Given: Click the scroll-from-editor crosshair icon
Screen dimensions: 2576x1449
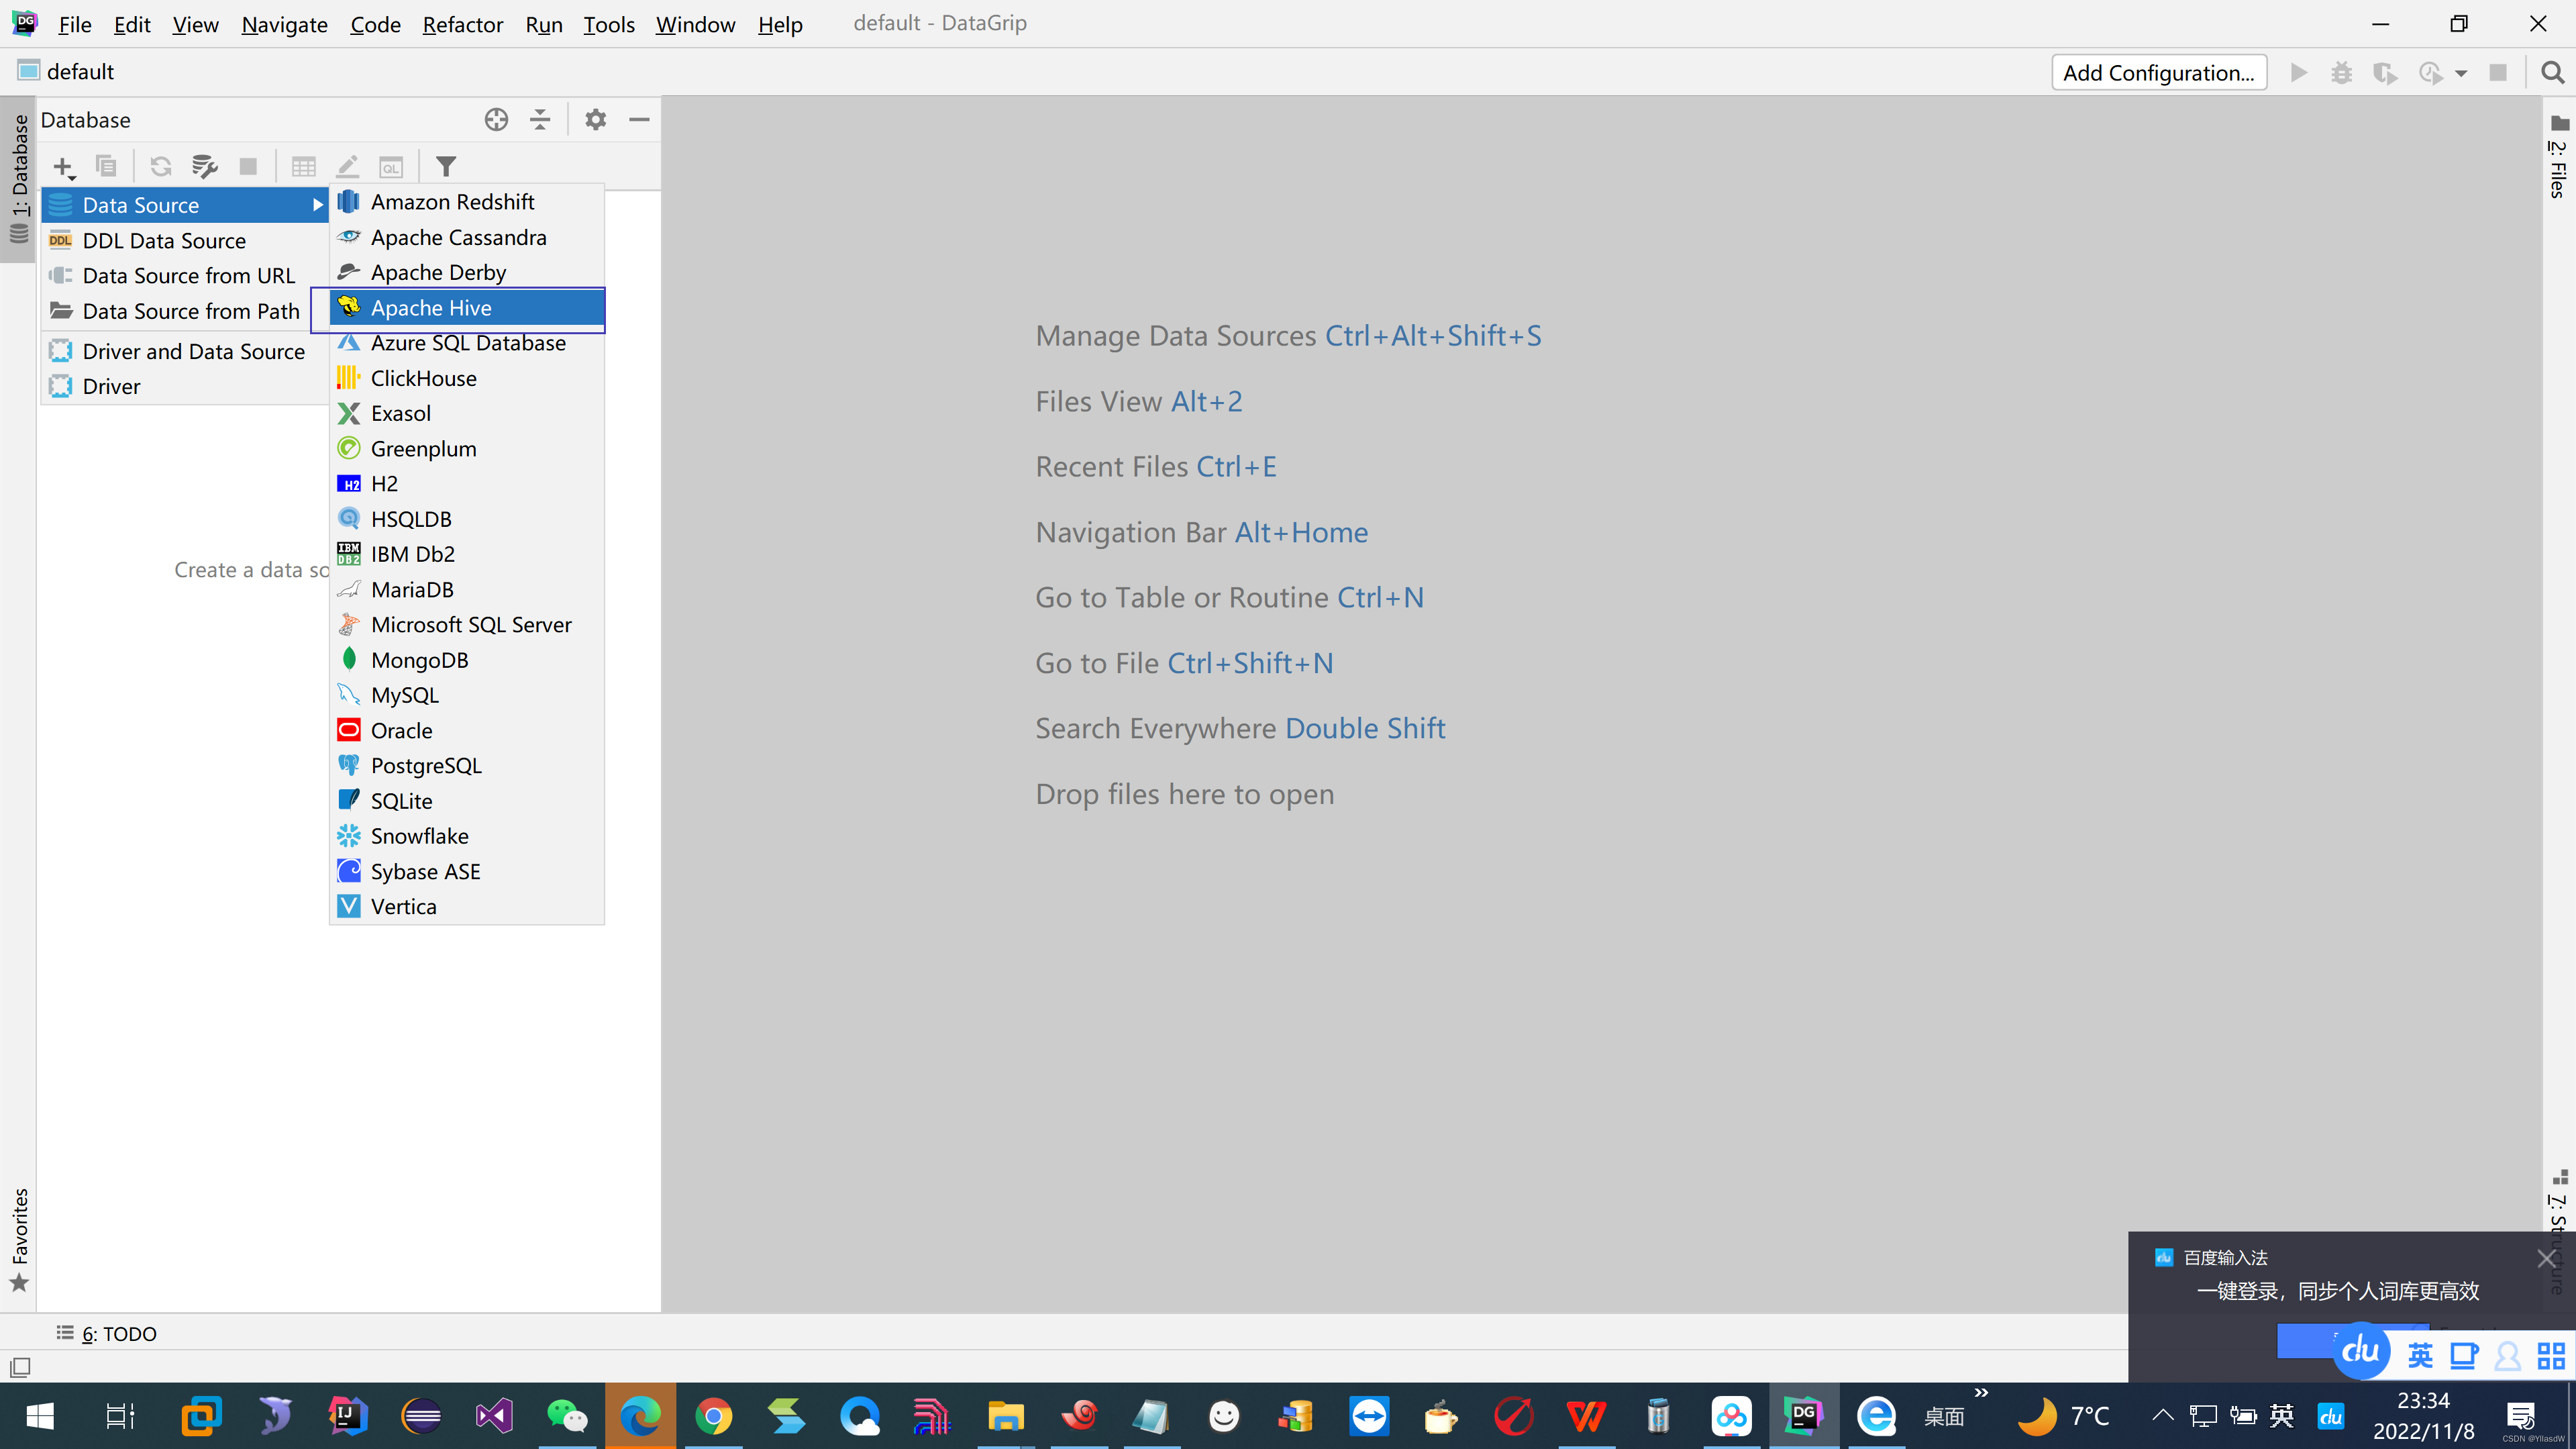Looking at the screenshot, I should [x=496, y=120].
